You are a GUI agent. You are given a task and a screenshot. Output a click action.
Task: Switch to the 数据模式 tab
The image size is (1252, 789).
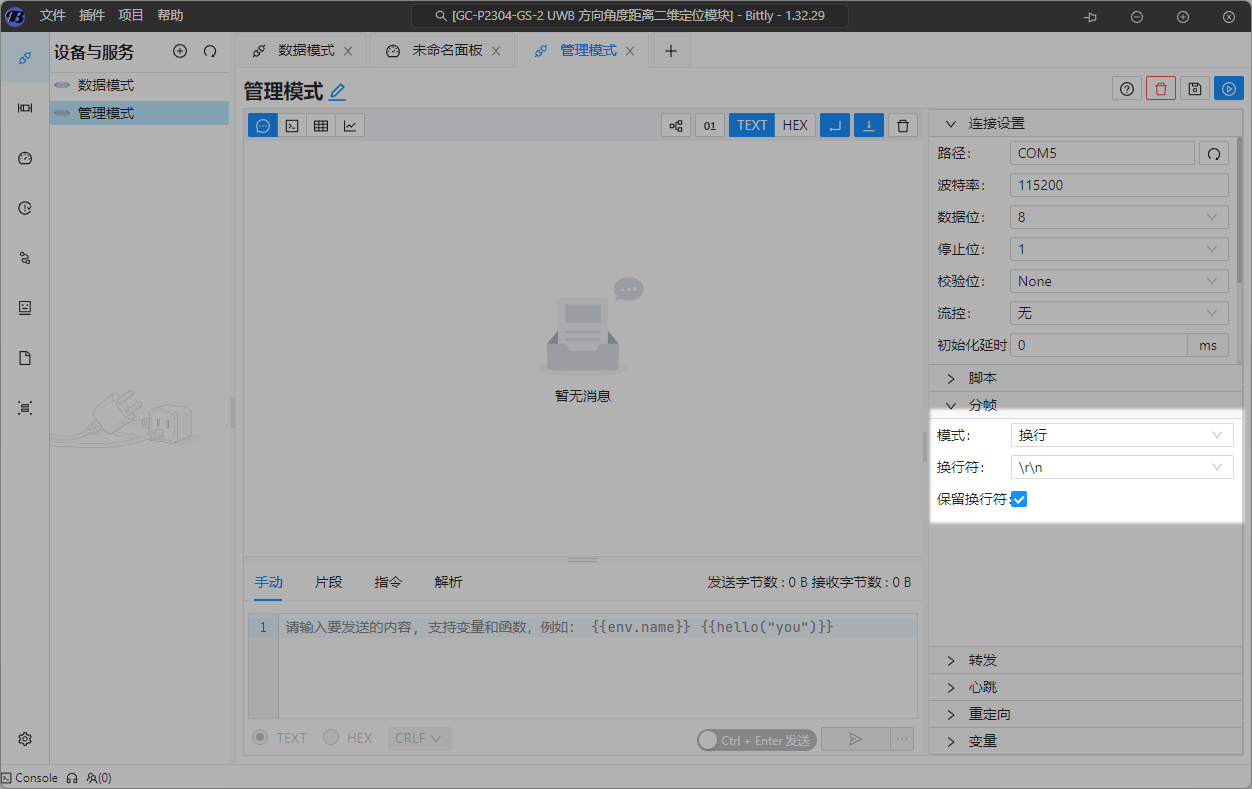coord(305,50)
